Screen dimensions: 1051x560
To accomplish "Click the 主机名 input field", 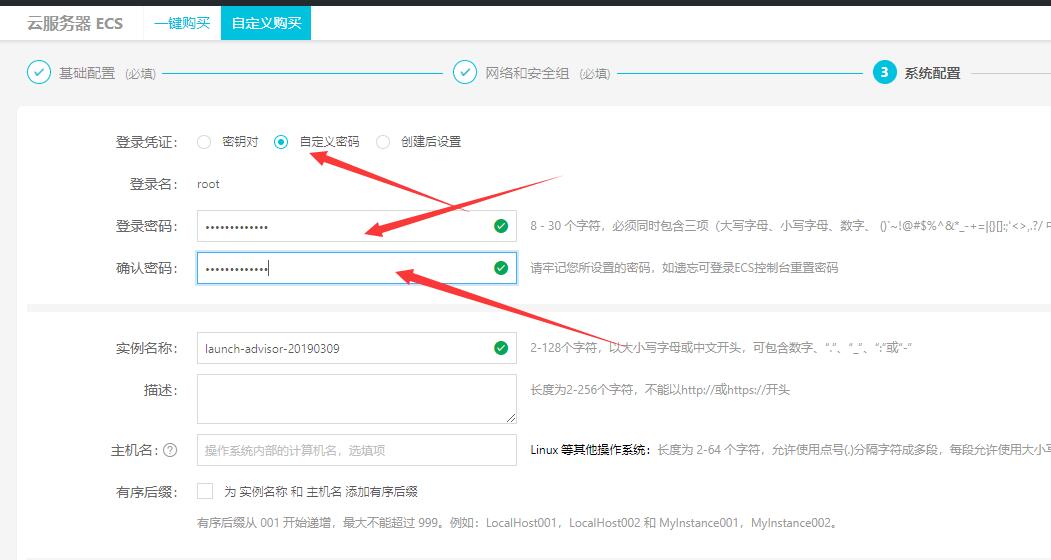I will point(357,450).
